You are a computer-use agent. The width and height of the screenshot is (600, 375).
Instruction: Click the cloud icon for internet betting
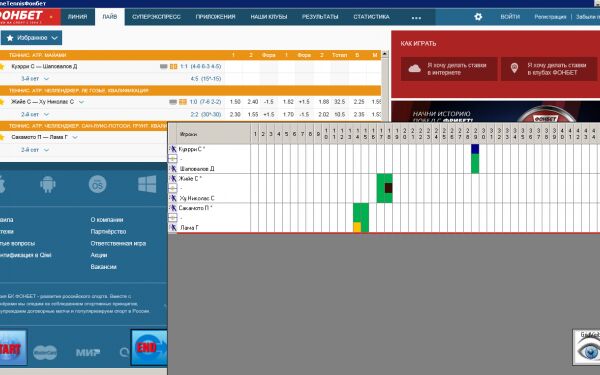point(414,69)
